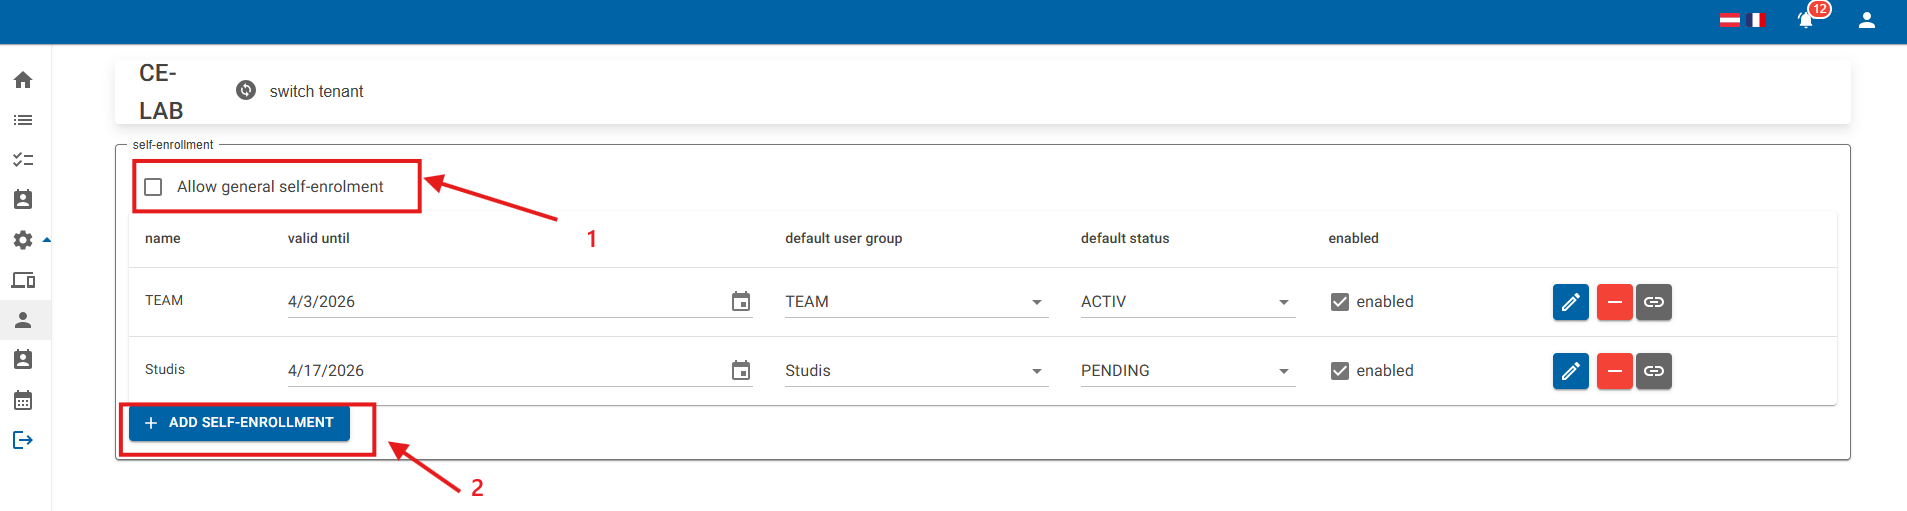Open the PENDING default status dropdown
The image size is (1907, 511).
(x=1188, y=371)
